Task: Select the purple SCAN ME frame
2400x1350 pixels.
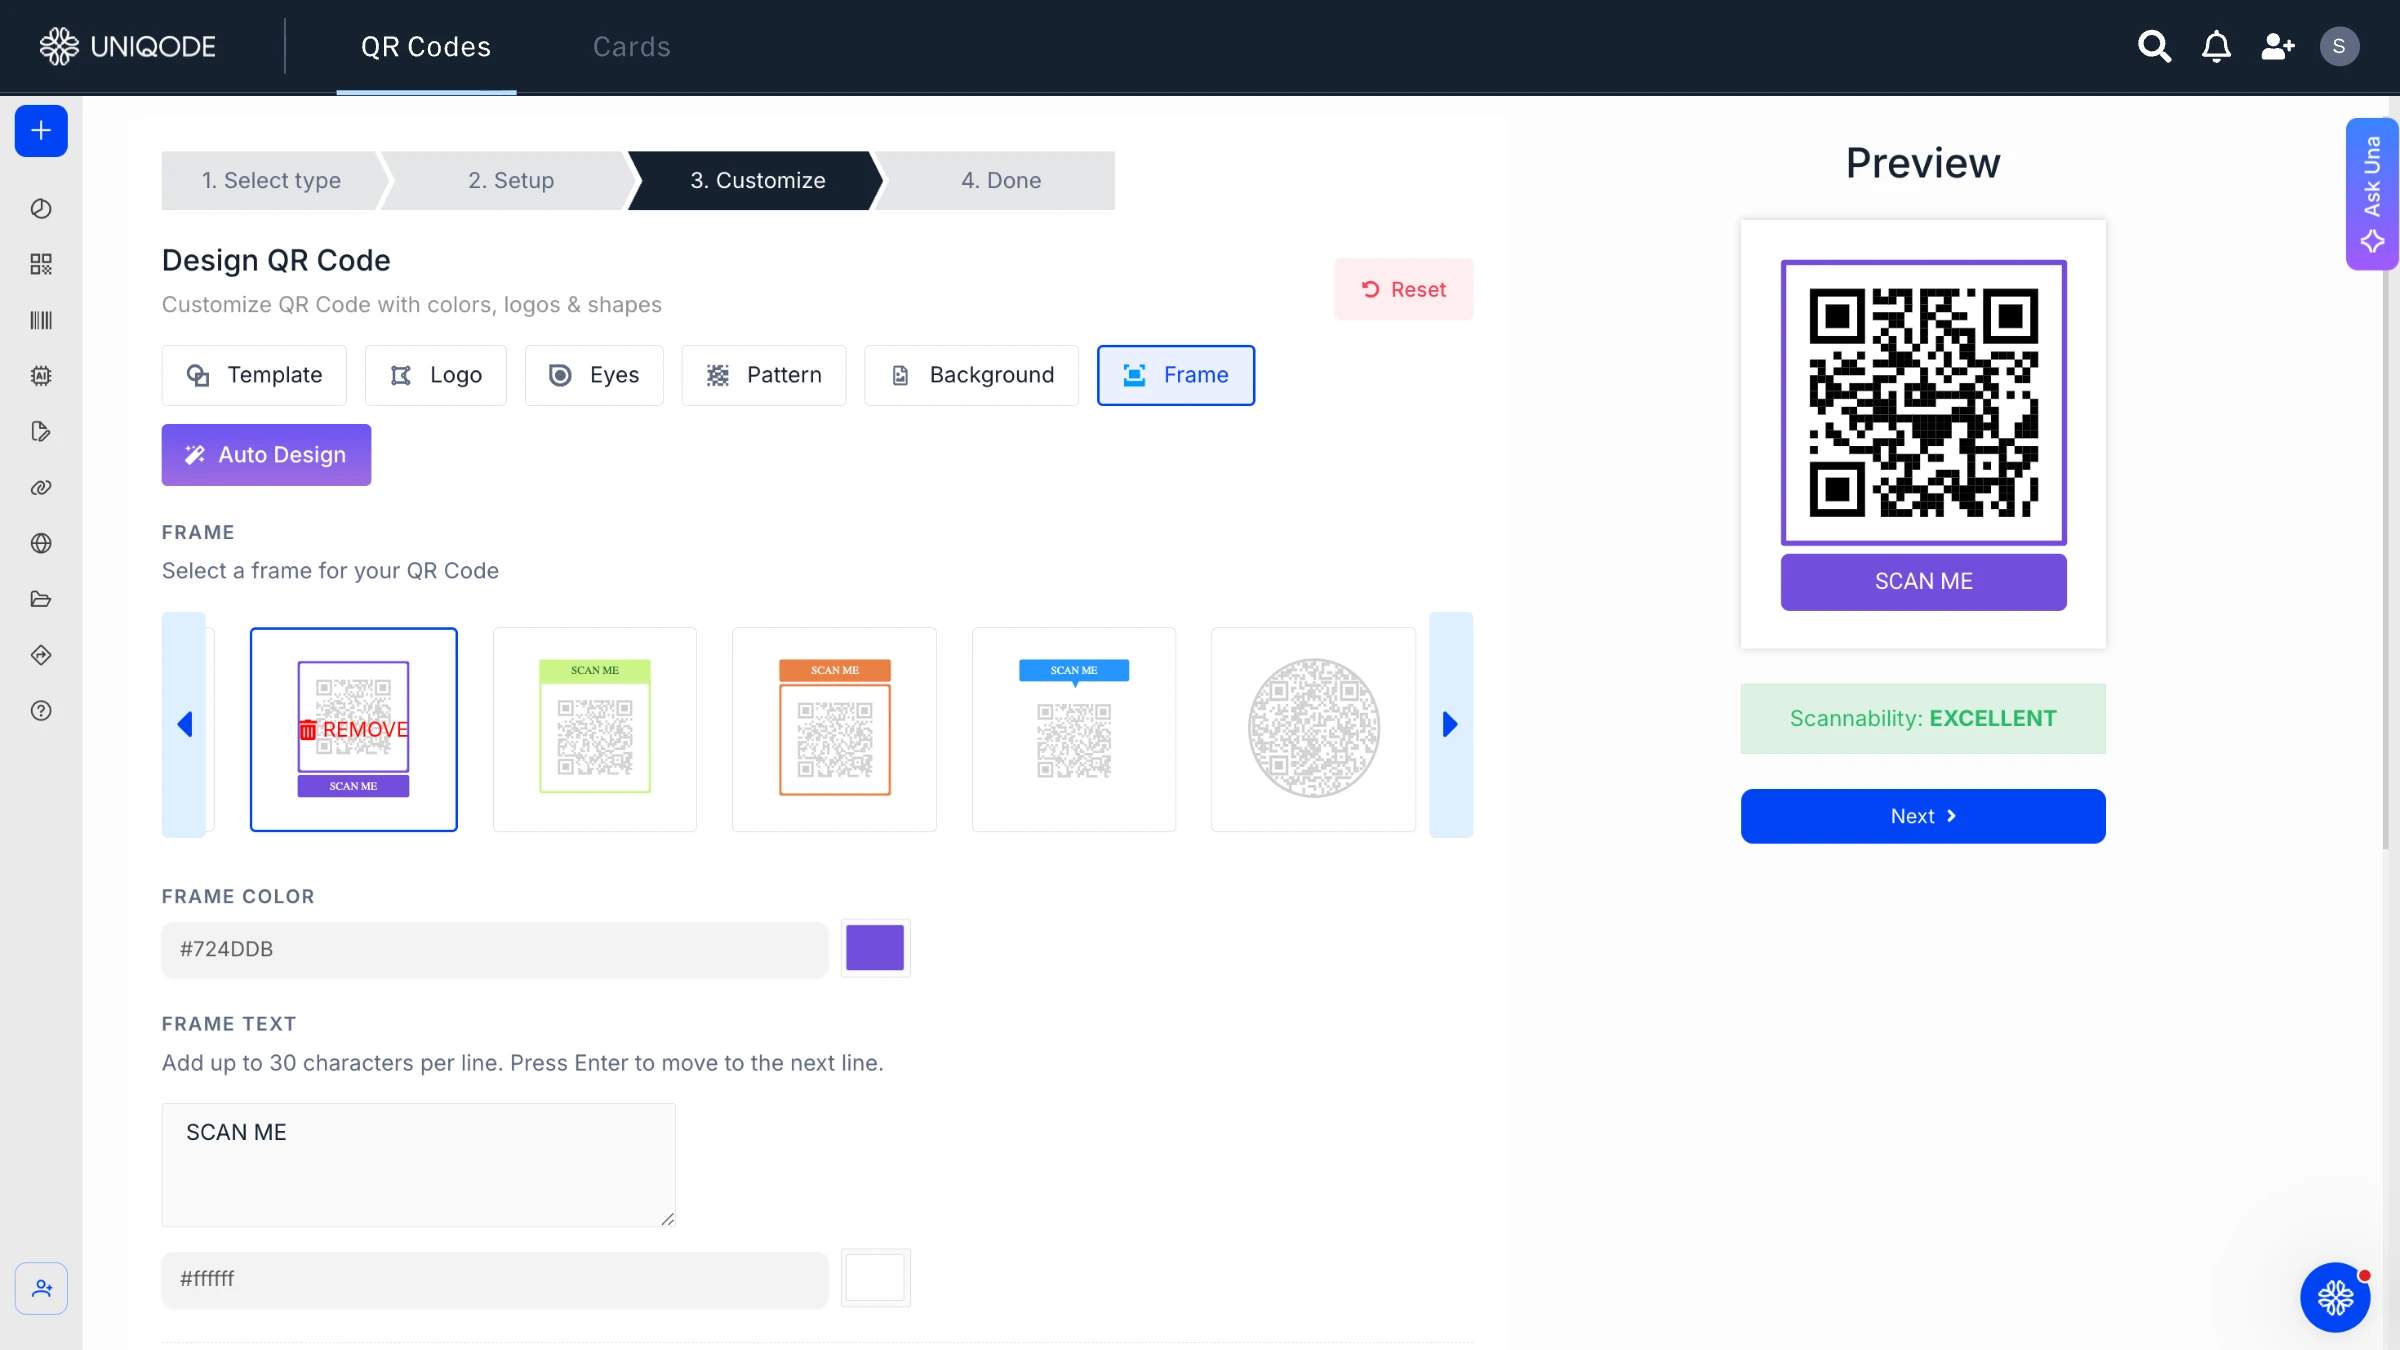Action: click(x=354, y=729)
